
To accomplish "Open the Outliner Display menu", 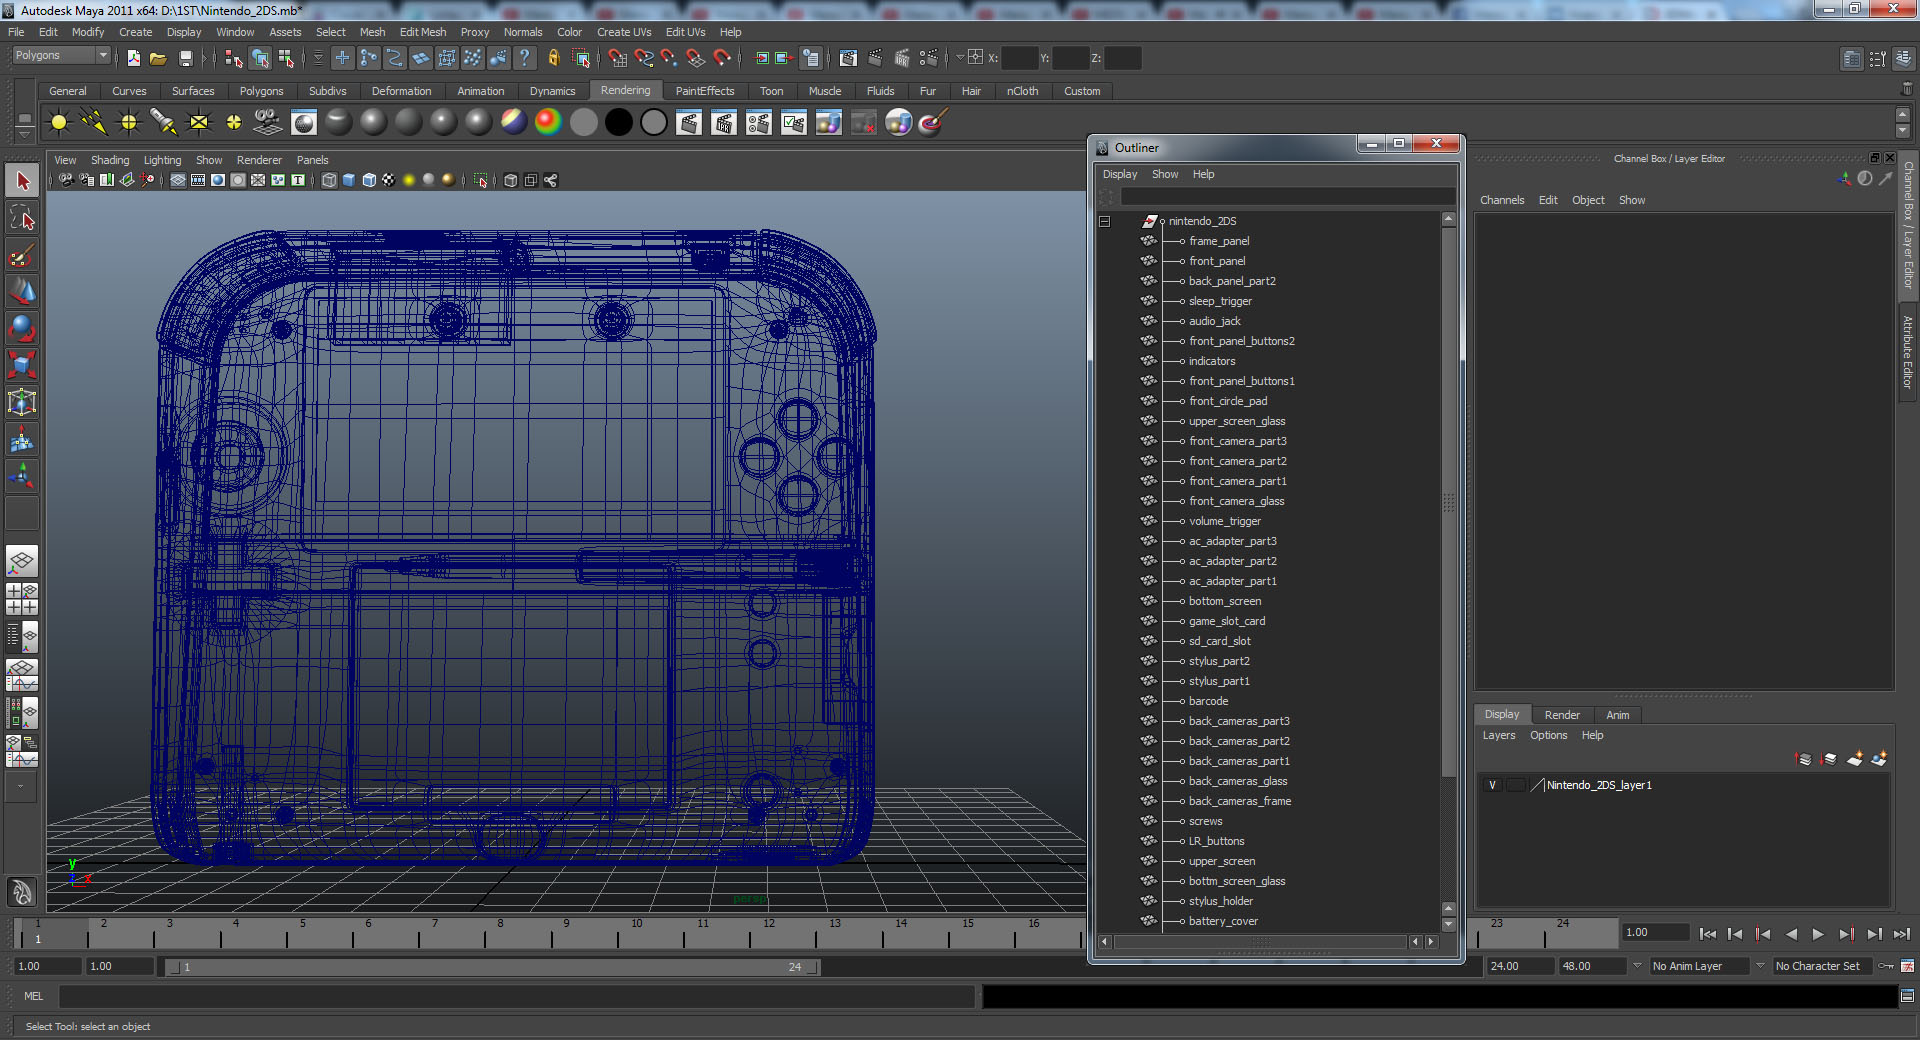I will (1120, 174).
